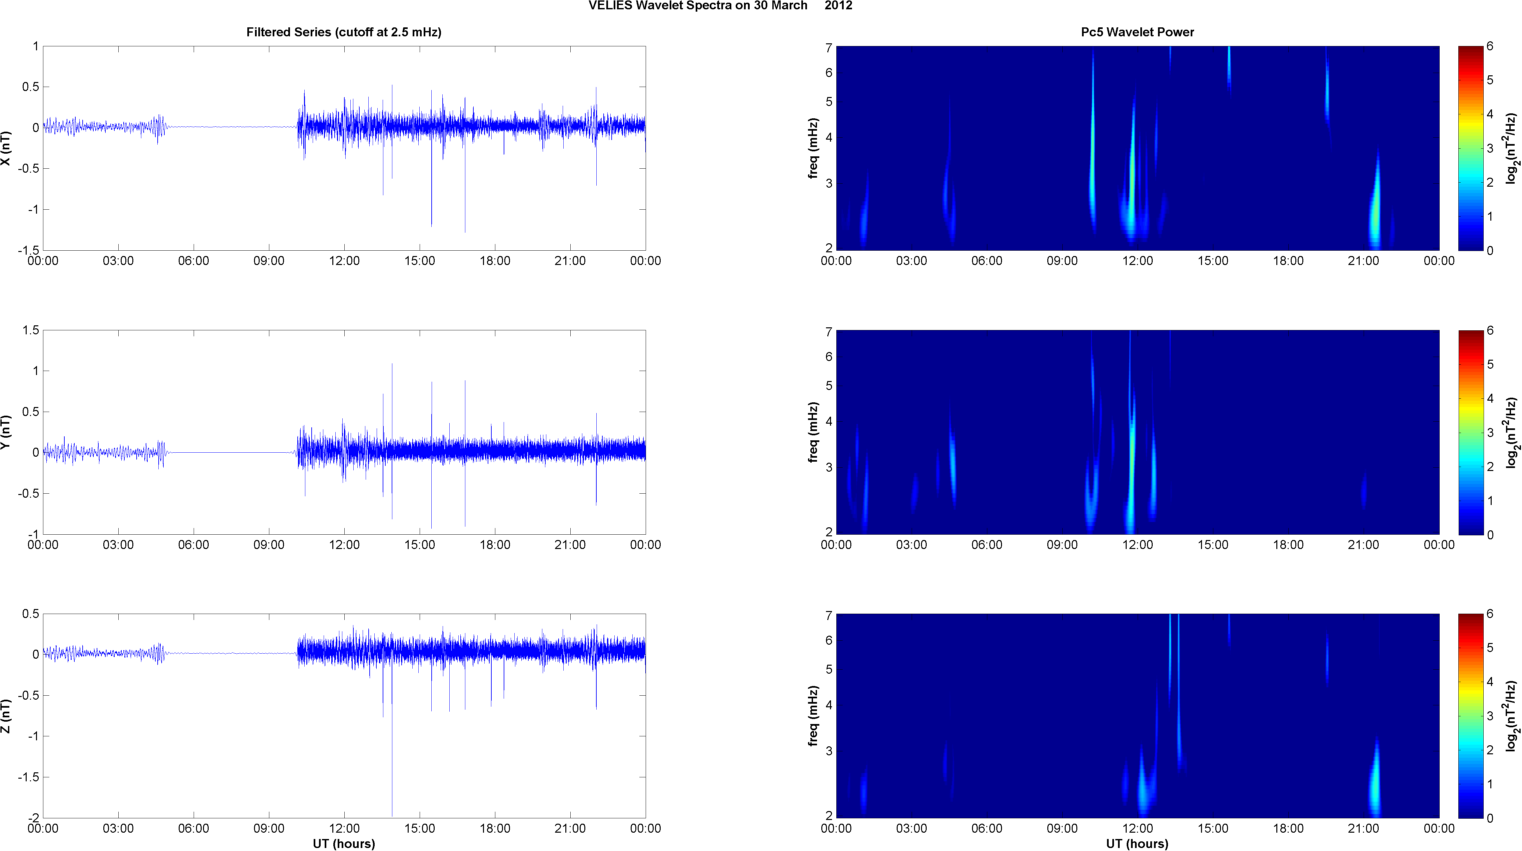Click 'UT (hours)' label under the Z time series
Viewport: 1522px width, 851px height.
[x=344, y=844]
